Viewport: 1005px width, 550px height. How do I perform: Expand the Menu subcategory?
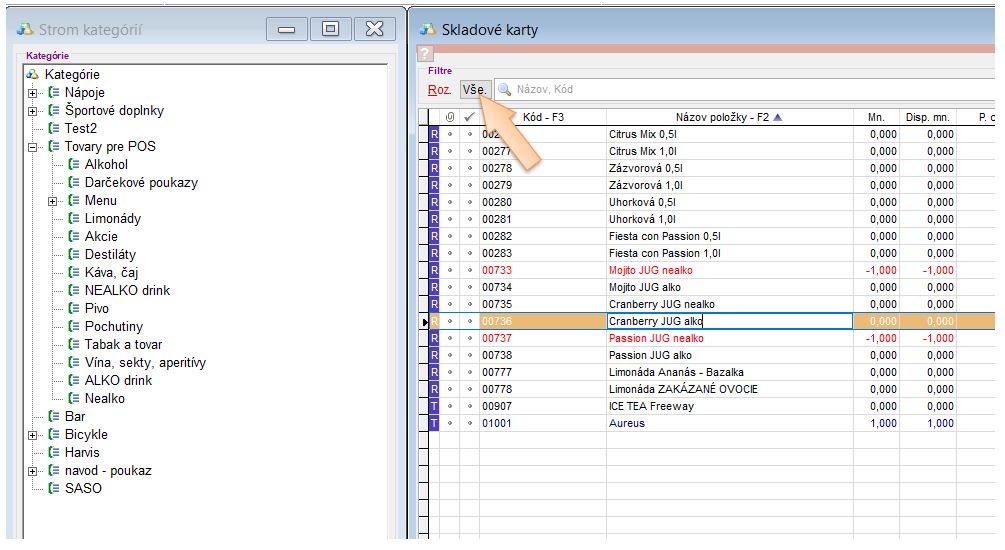pos(53,200)
